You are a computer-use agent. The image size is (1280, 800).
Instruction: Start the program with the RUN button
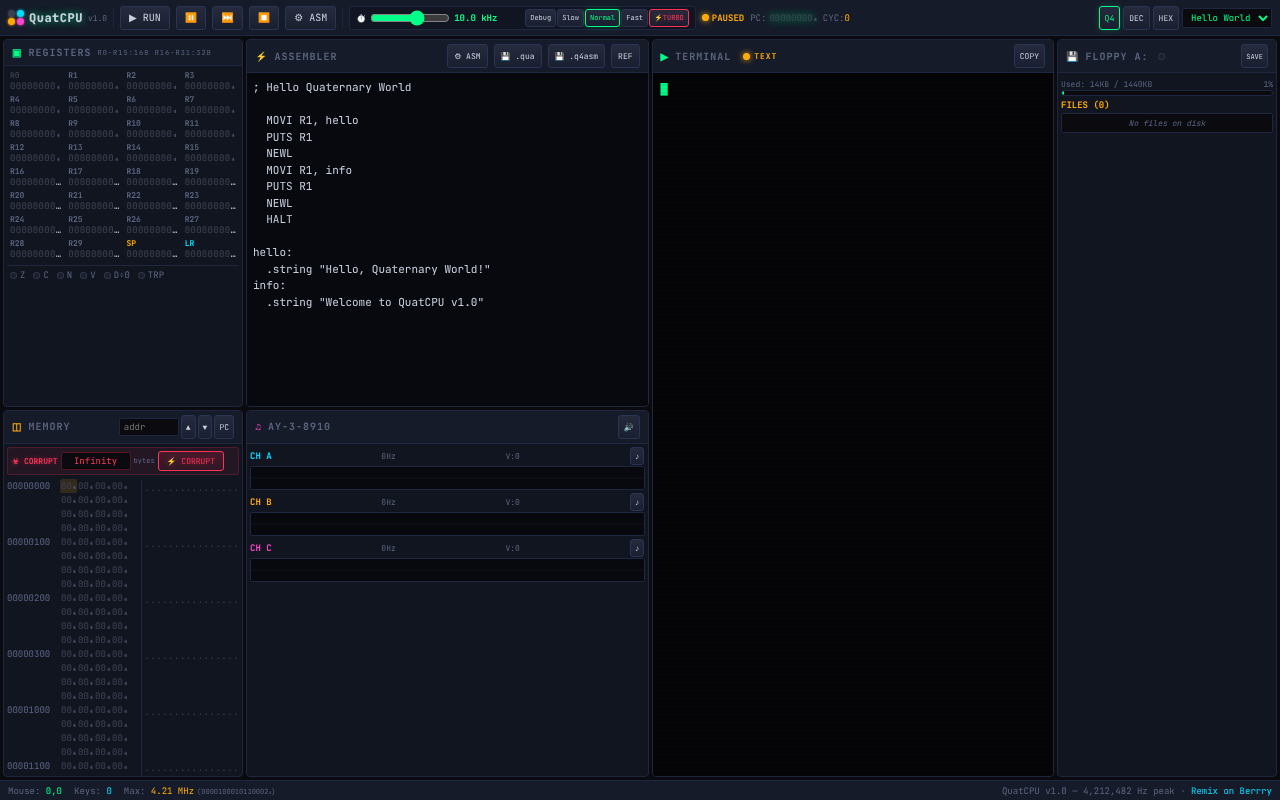(145, 18)
